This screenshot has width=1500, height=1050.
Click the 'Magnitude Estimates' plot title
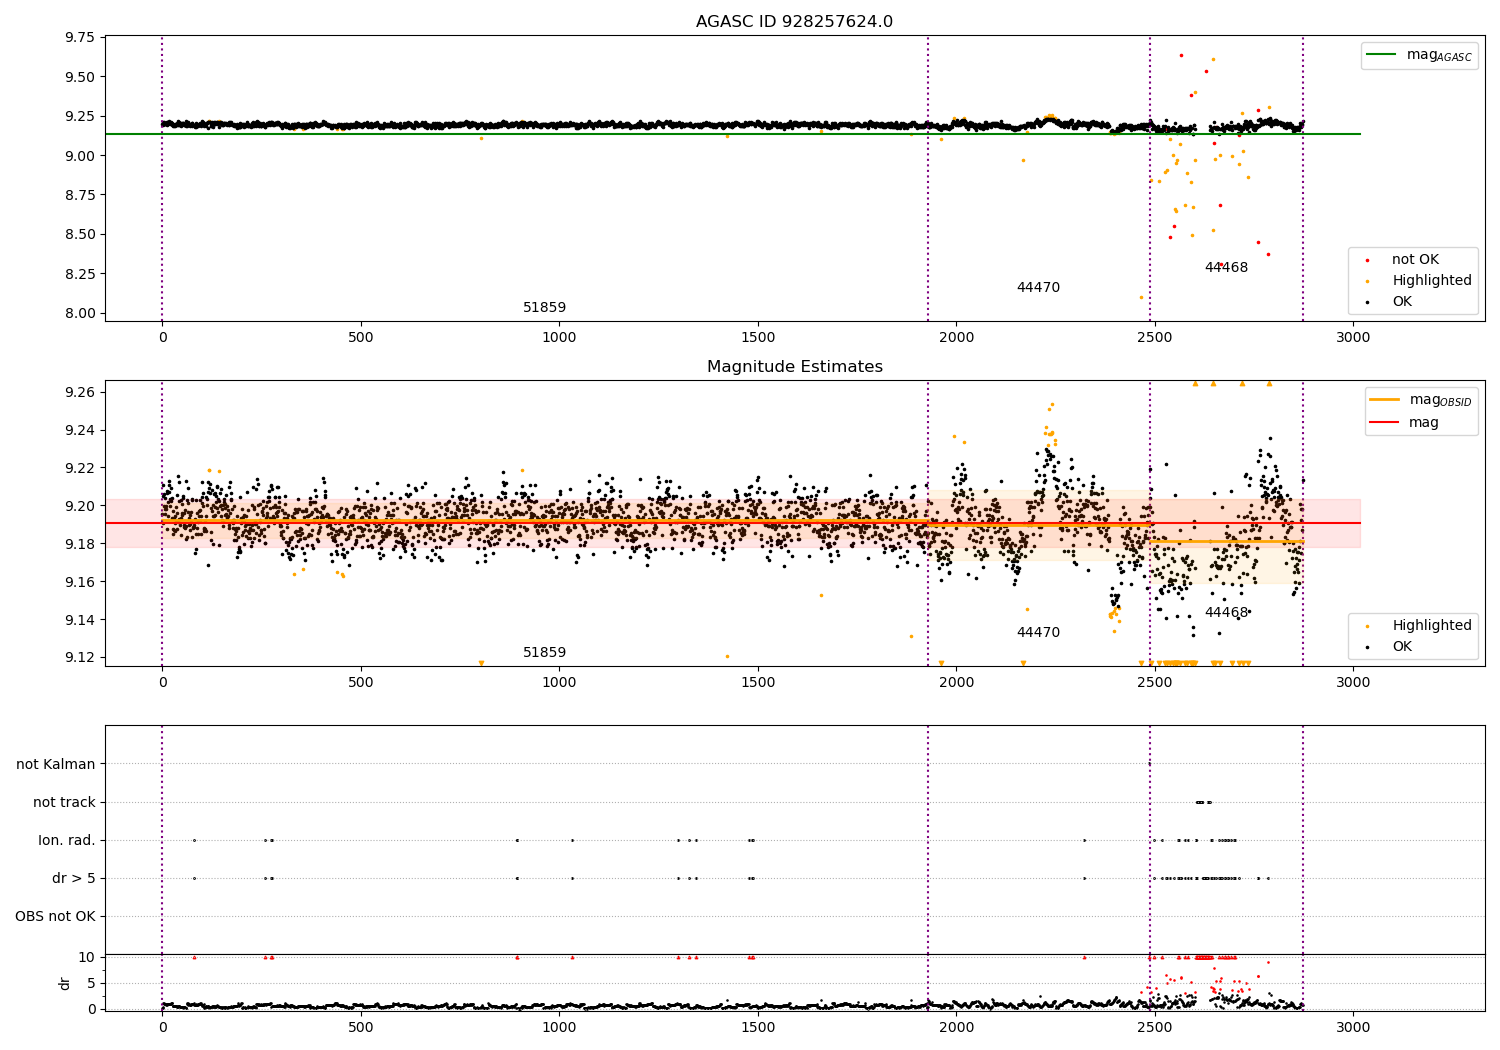click(x=794, y=367)
